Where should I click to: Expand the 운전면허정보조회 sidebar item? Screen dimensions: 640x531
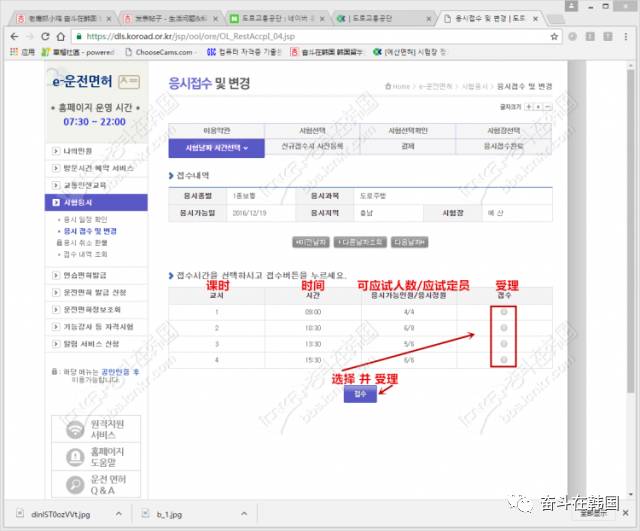click(96, 309)
